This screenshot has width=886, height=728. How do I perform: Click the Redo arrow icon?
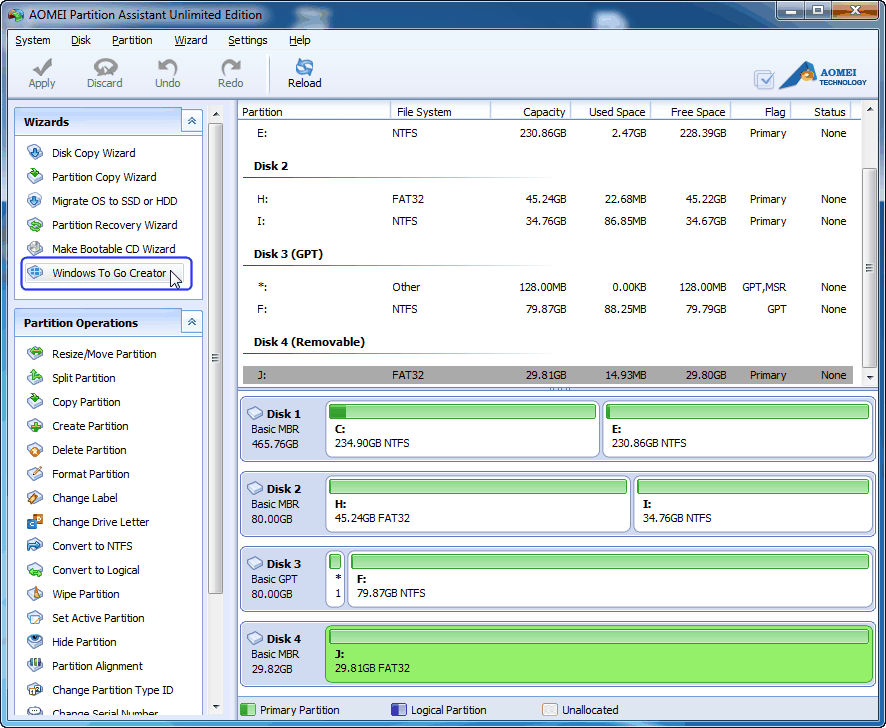pyautogui.click(x=231, y=67)
